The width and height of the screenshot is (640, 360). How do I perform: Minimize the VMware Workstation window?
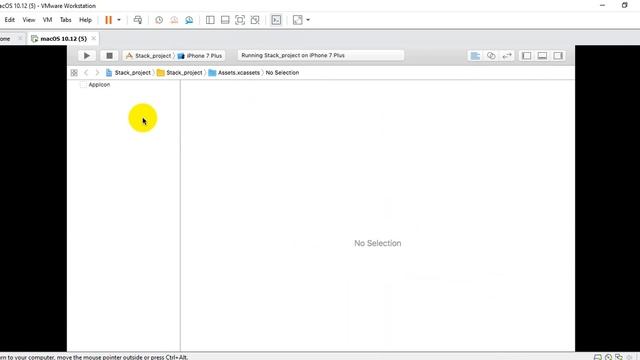click(602, 5)
